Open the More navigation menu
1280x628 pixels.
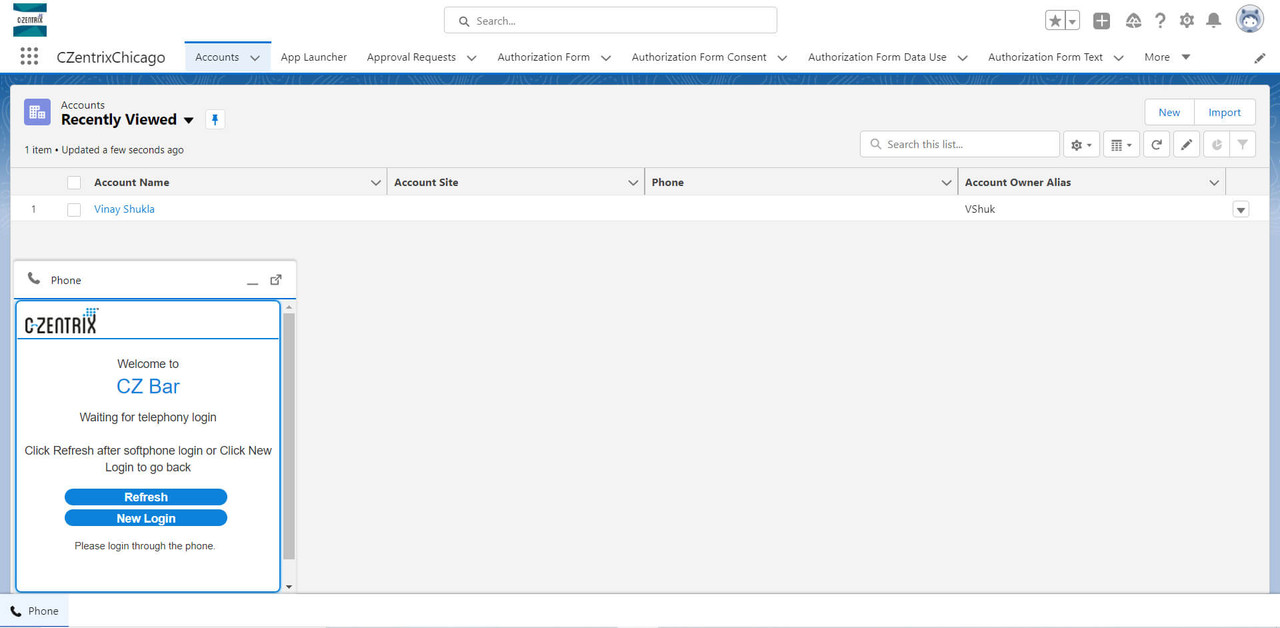[1167, 57]
